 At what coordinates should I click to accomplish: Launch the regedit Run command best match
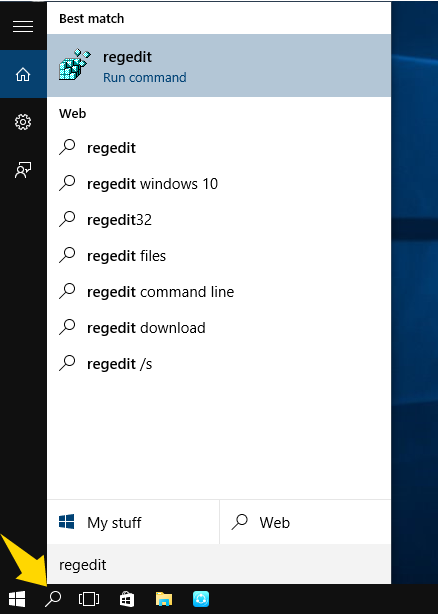pyautogui.click(x=219, y=66)
